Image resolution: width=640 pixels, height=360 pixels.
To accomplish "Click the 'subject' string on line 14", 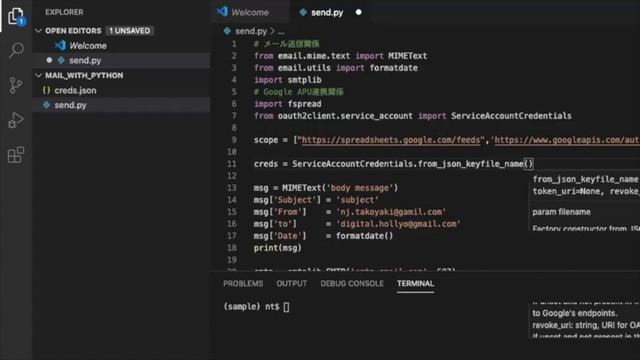I will point(357,200).
